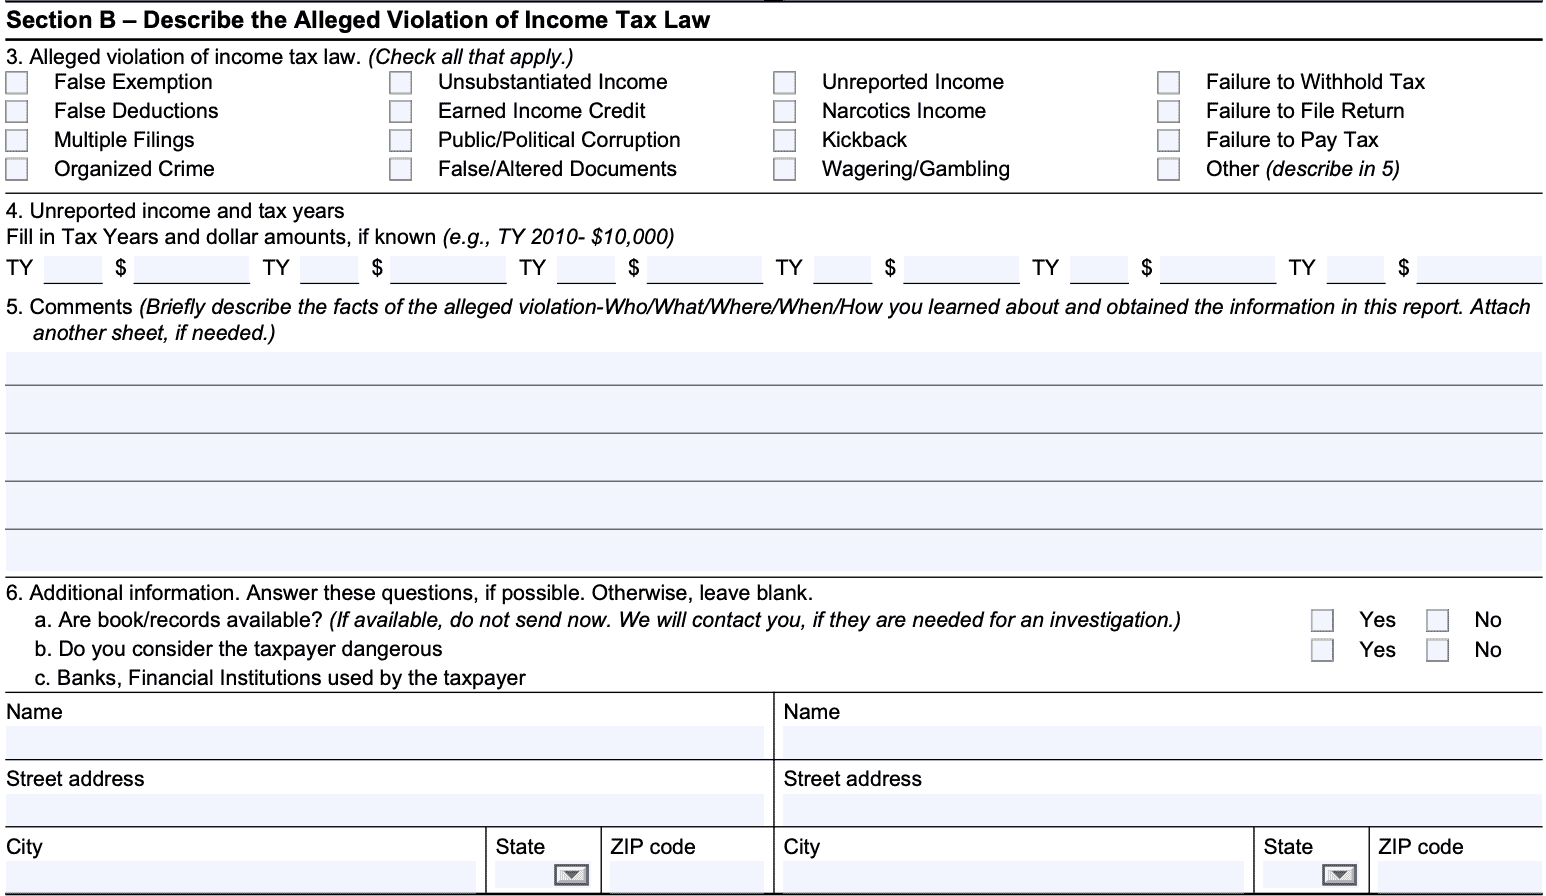Check the False Exemption checkbox

tap(16, 82)
